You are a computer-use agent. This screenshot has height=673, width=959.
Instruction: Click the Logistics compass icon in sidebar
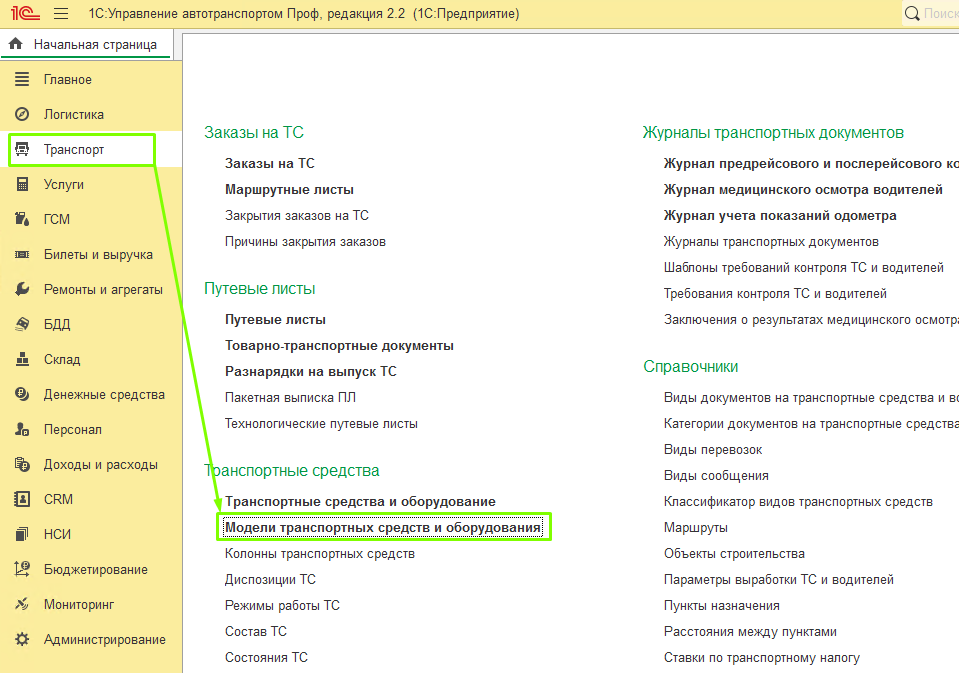click(x=22, y=114)
